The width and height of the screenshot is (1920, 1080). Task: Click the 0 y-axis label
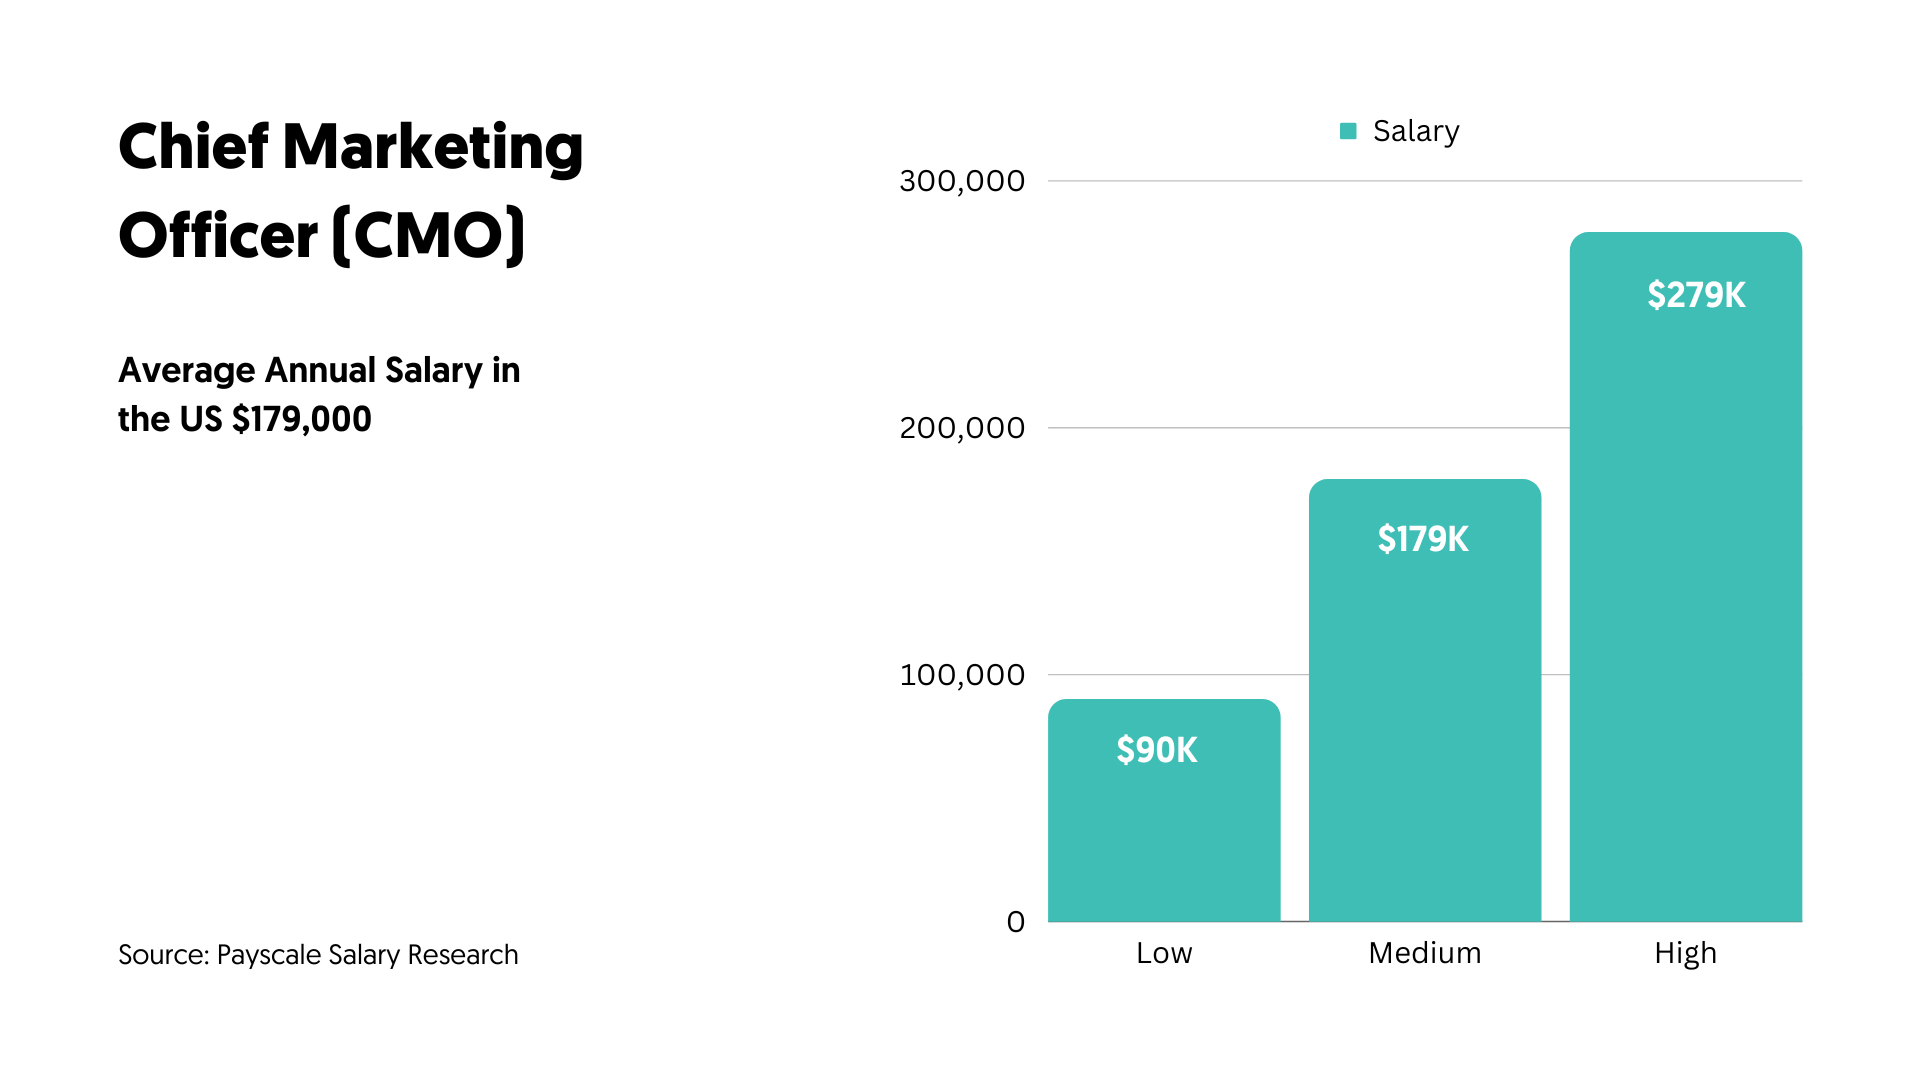click(x=1015, y=922)
